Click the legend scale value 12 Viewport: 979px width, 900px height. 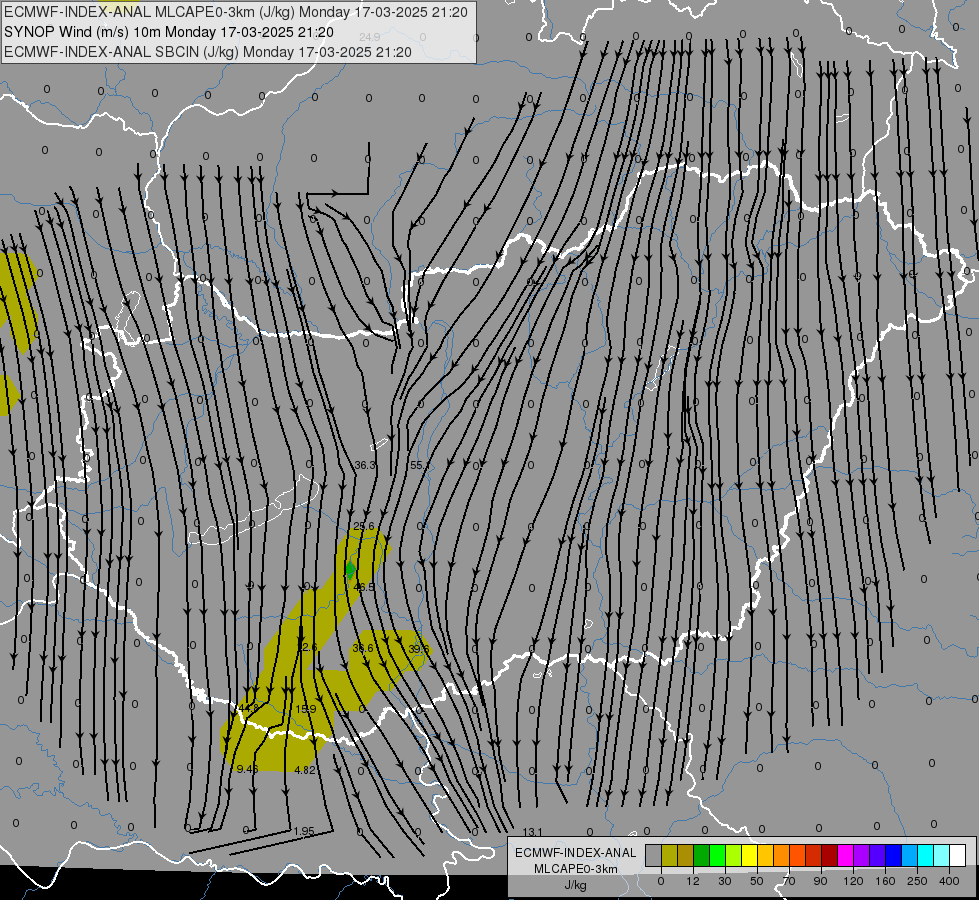693,881
